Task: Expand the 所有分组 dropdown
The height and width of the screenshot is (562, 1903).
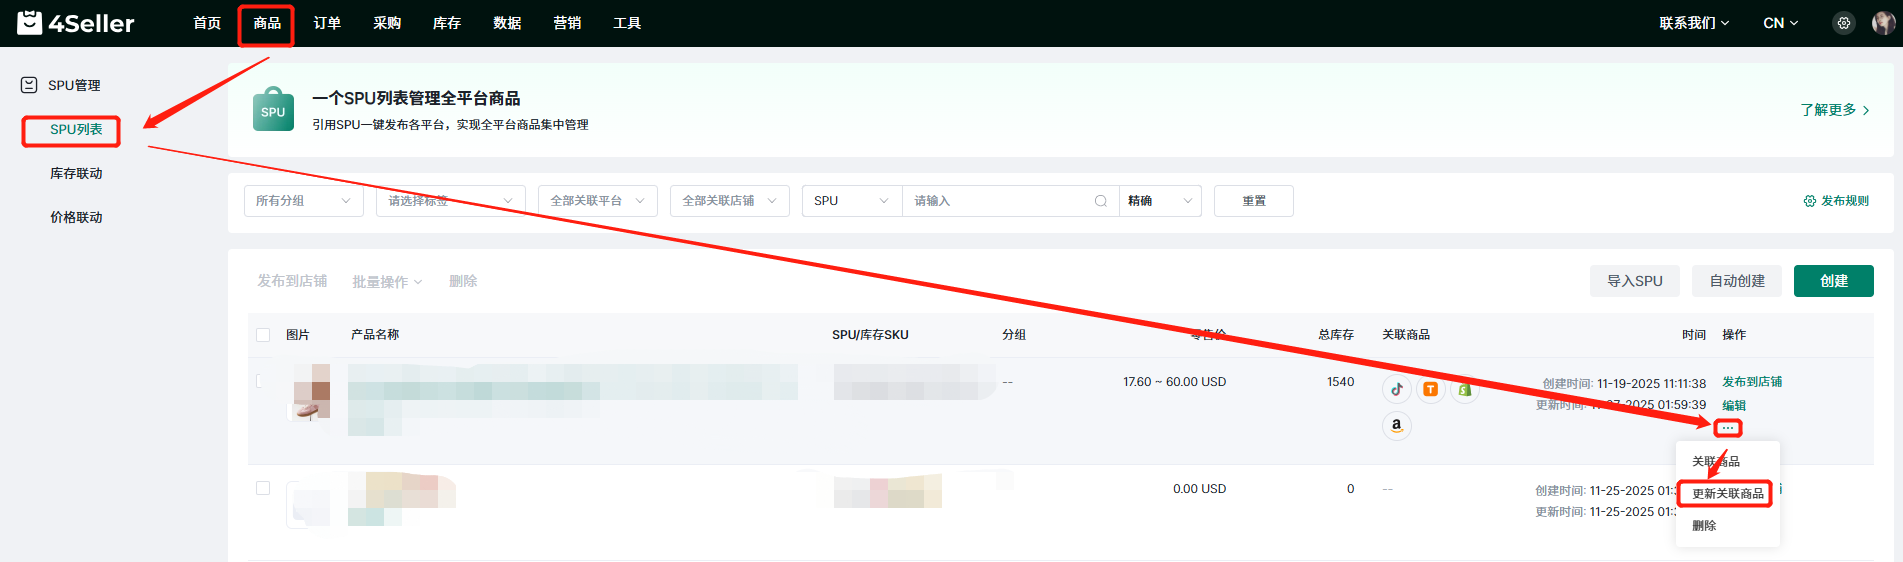Action: 303,201
